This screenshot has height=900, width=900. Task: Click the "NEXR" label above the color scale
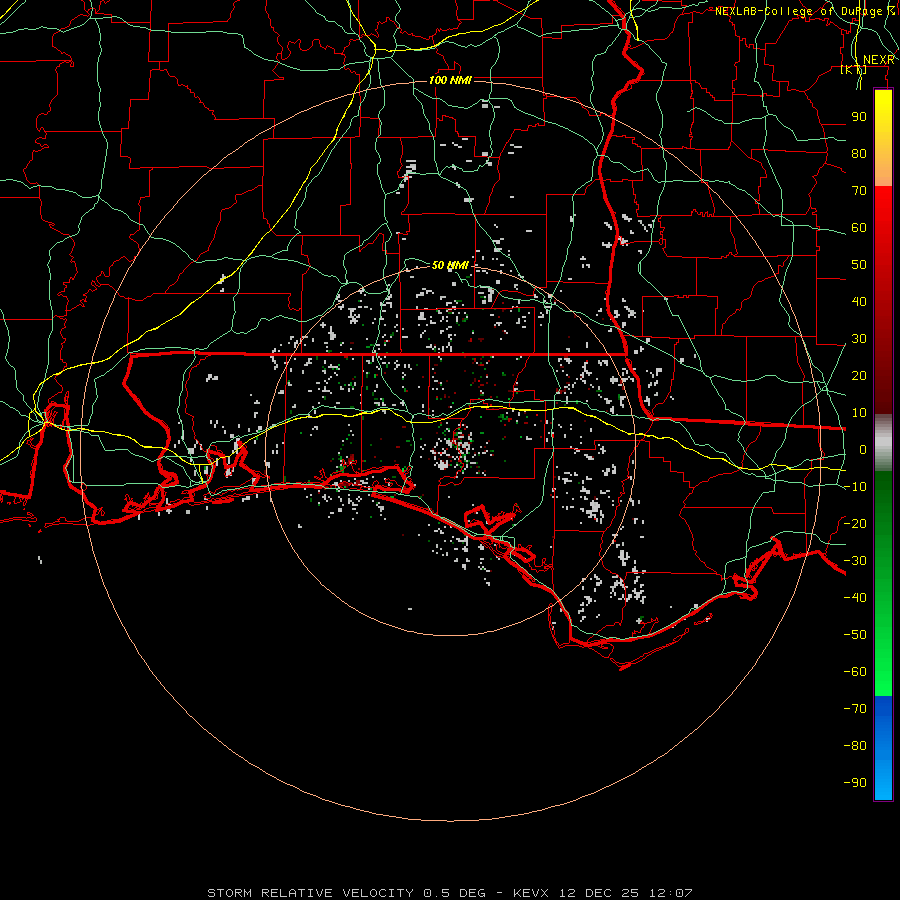point(878,60)
